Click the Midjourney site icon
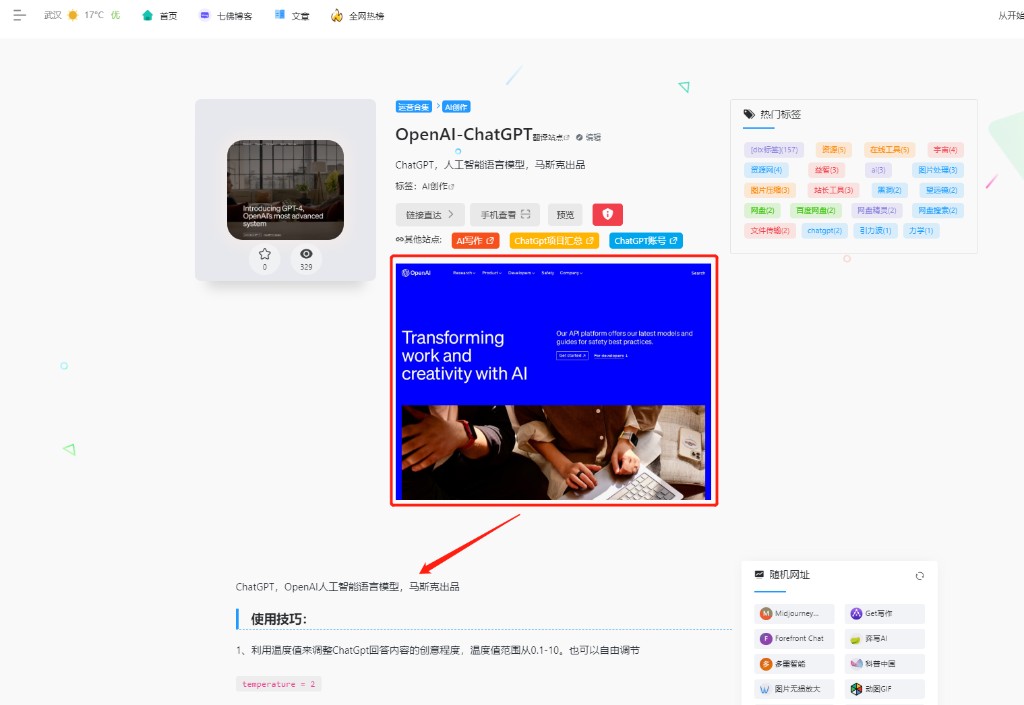Screen dimensions: 1024x705 tap(766, 614)
